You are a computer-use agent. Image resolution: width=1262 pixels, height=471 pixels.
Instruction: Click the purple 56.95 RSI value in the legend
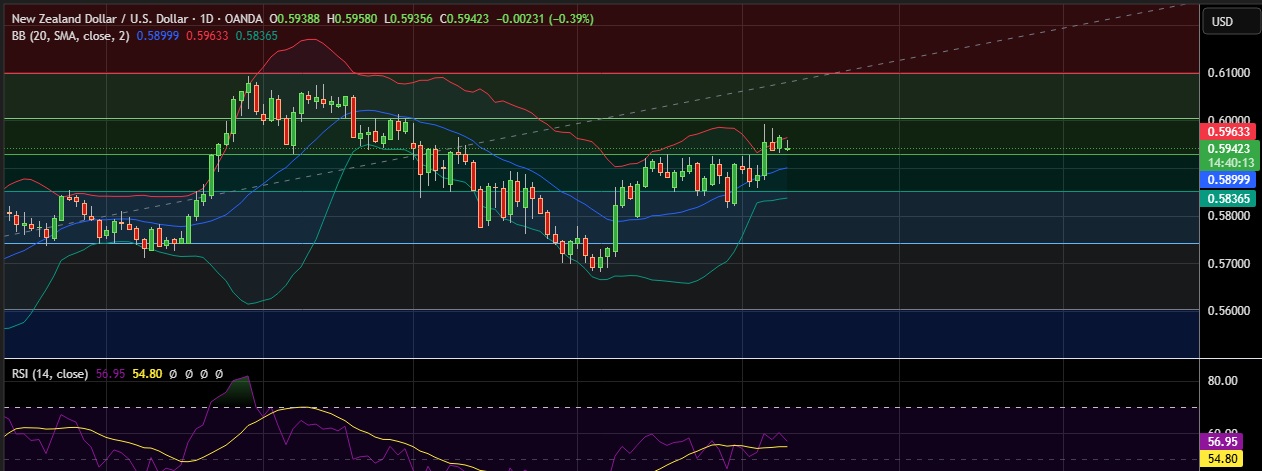[x=111, y=374]
